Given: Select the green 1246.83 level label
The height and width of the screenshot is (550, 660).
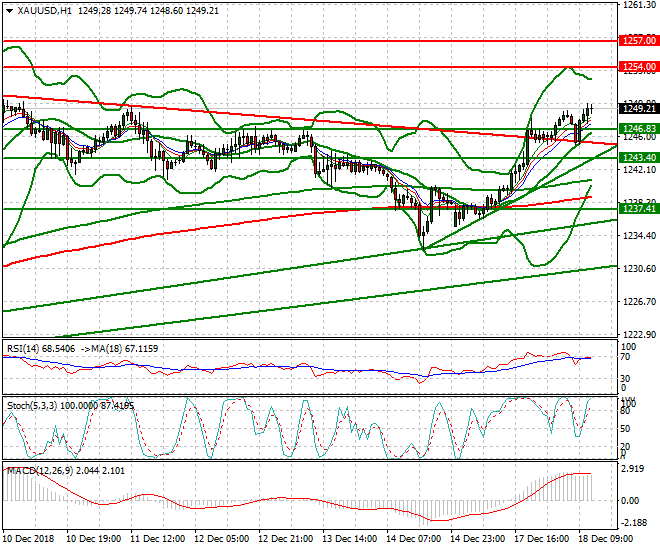Looking at the screenshot, I should pos(639,129).
